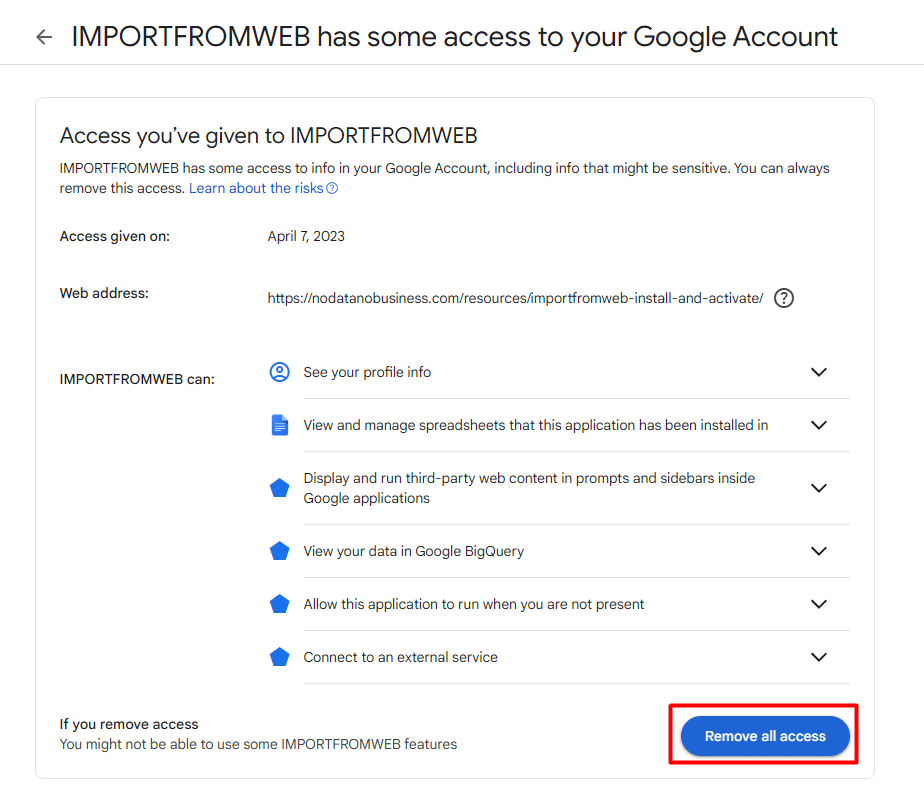
Task: Select the View your data in BigQuery text
Action: (413, 551)
